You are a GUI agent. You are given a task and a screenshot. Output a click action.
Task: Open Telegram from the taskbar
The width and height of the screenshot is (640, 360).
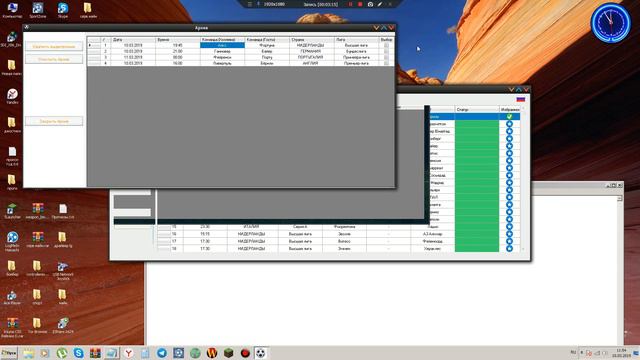point(162,353)
